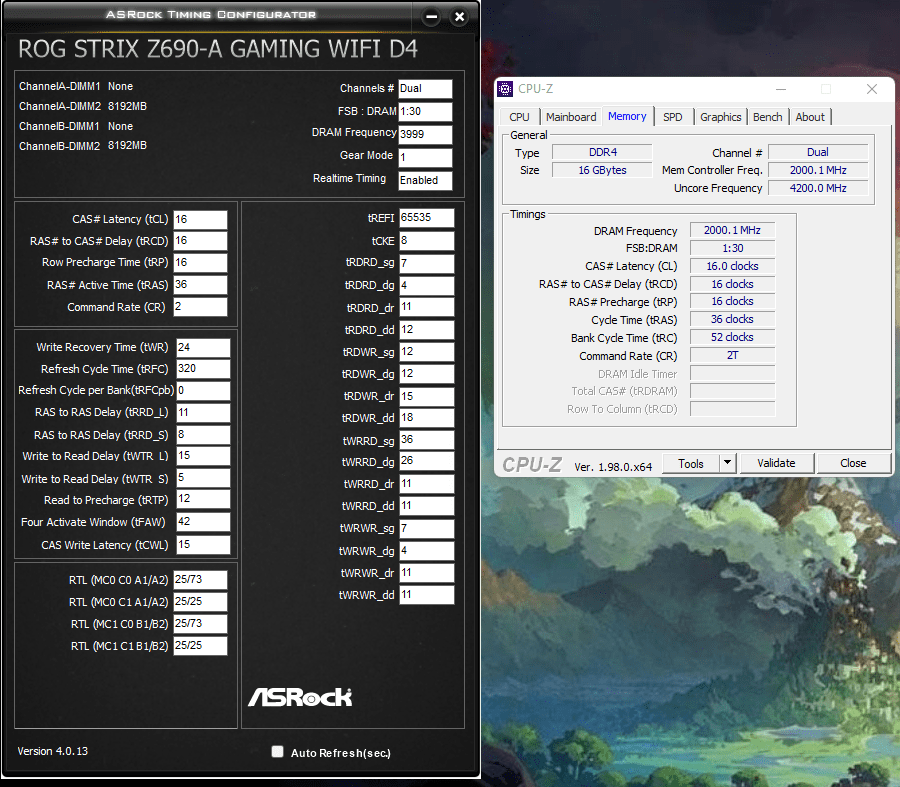
Task: Select the tWTR_S value field
Action: click(x=203, y=478)
